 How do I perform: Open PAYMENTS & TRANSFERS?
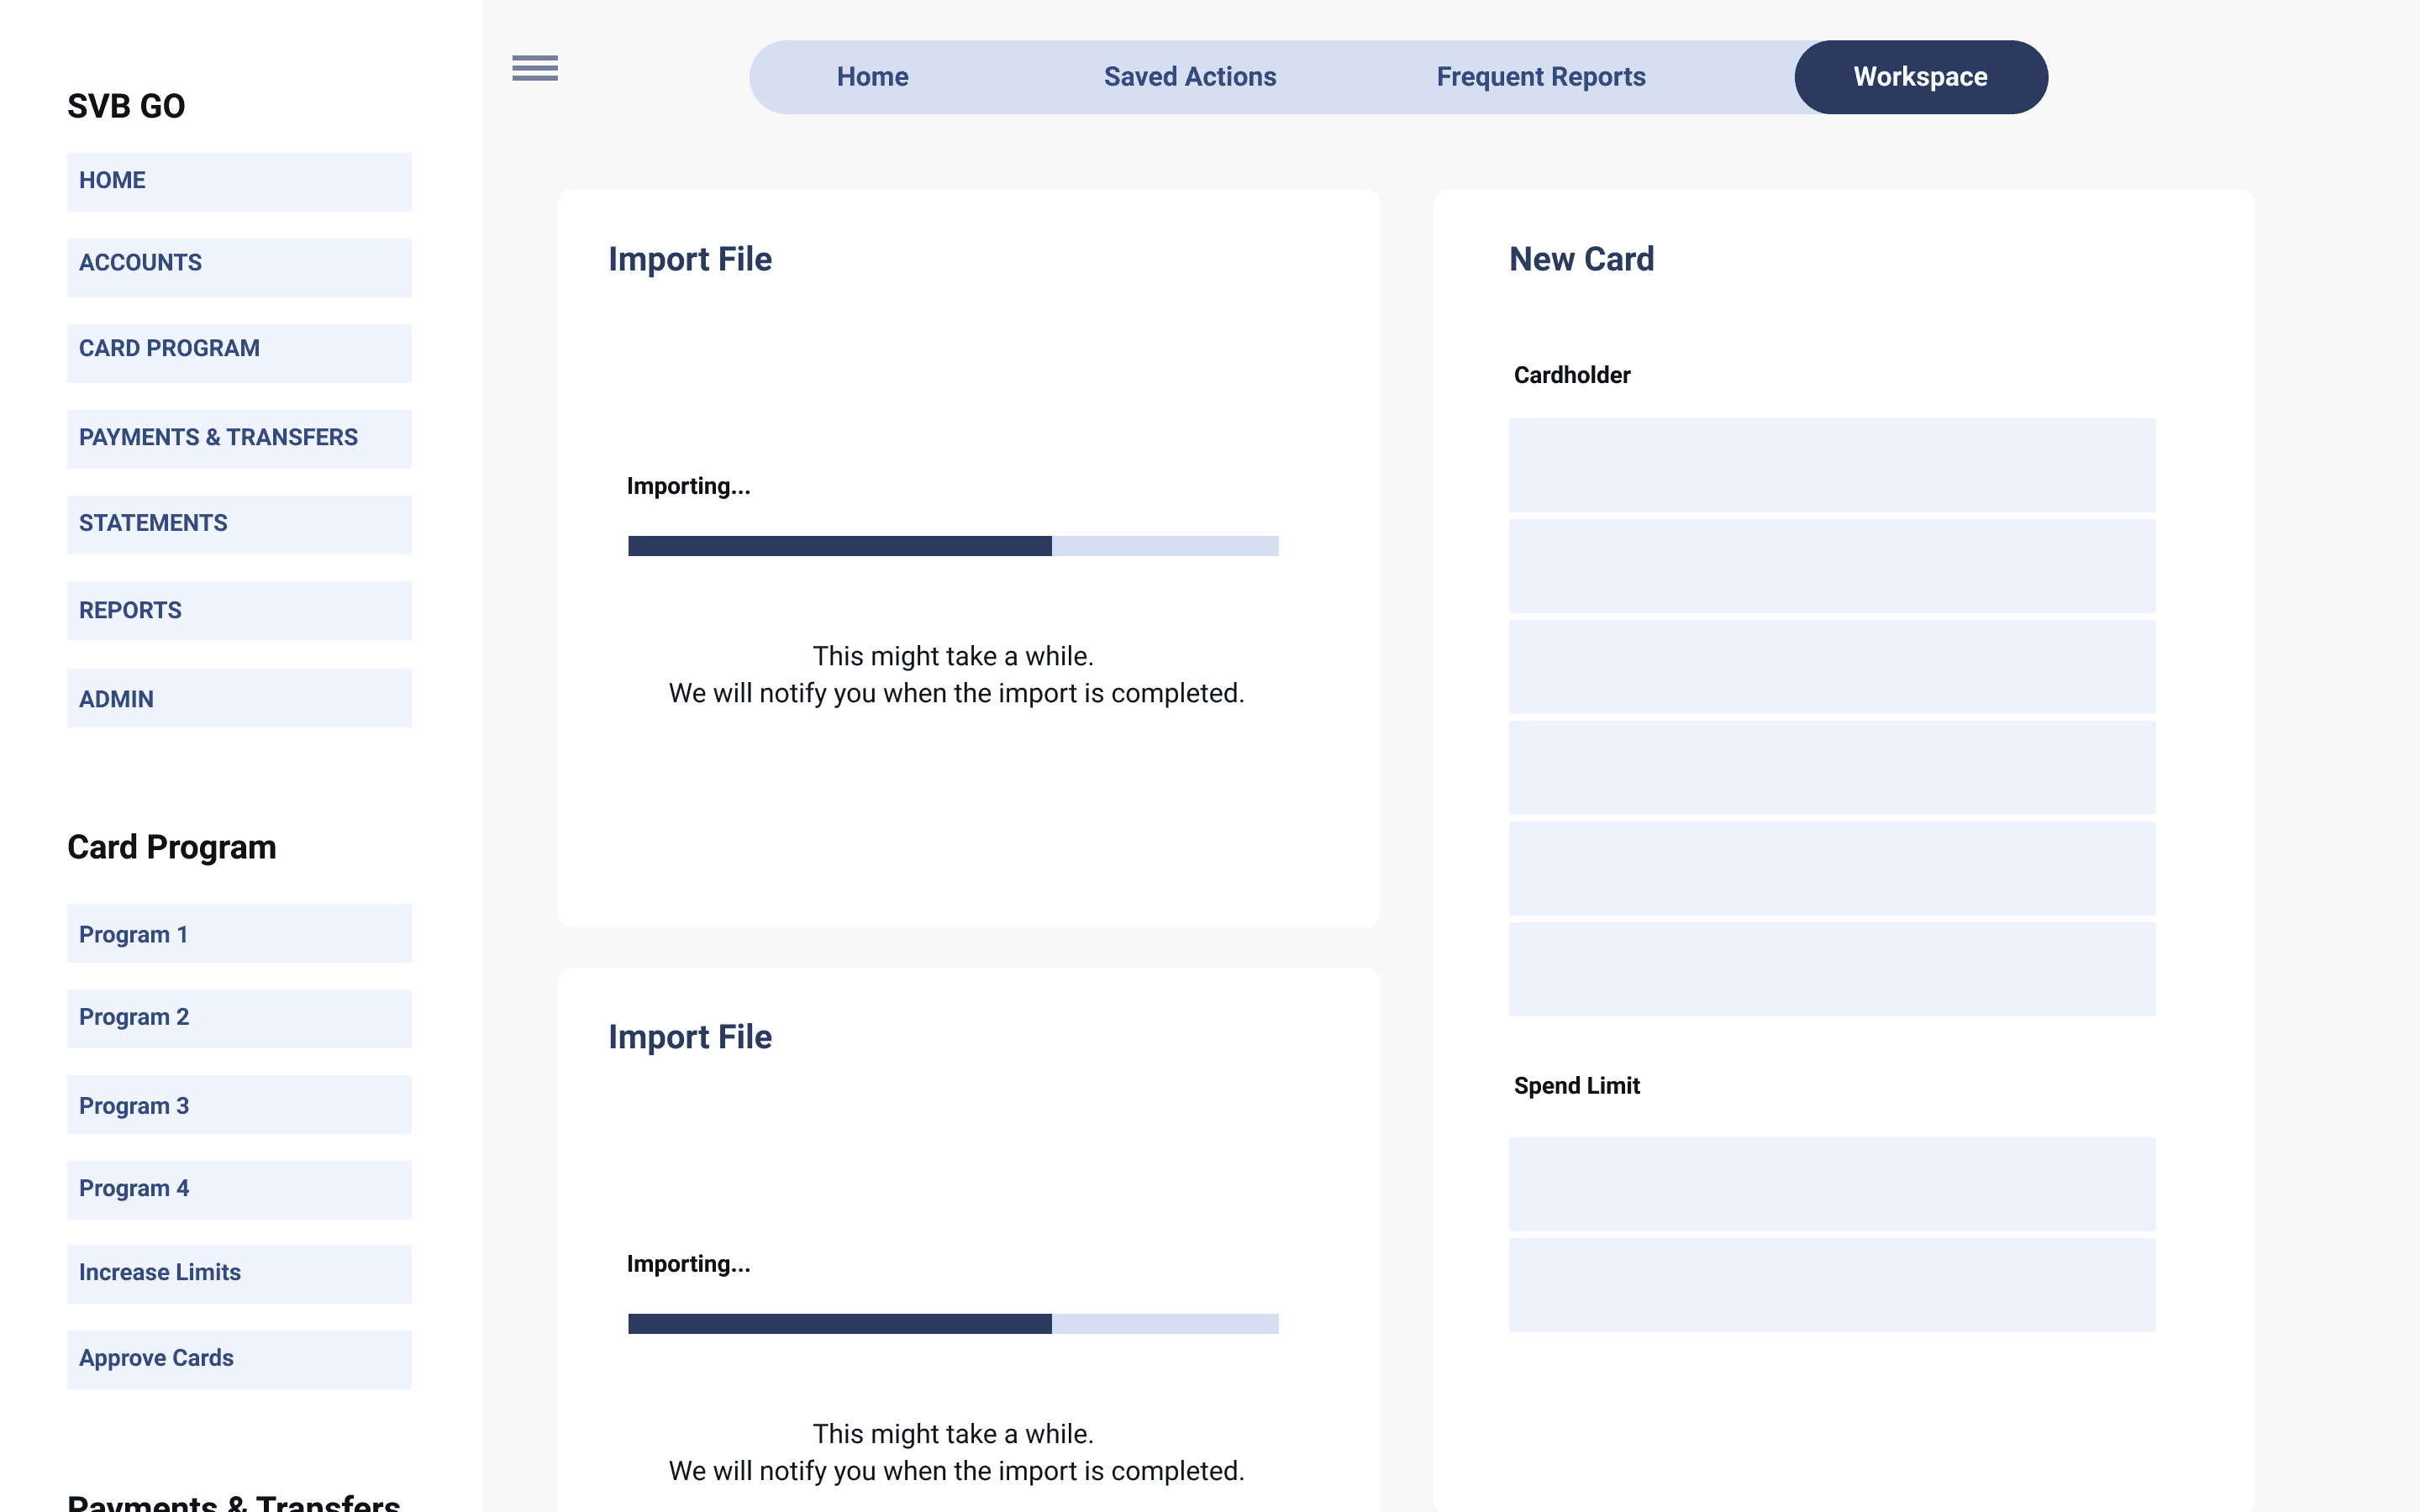(238, 438)
